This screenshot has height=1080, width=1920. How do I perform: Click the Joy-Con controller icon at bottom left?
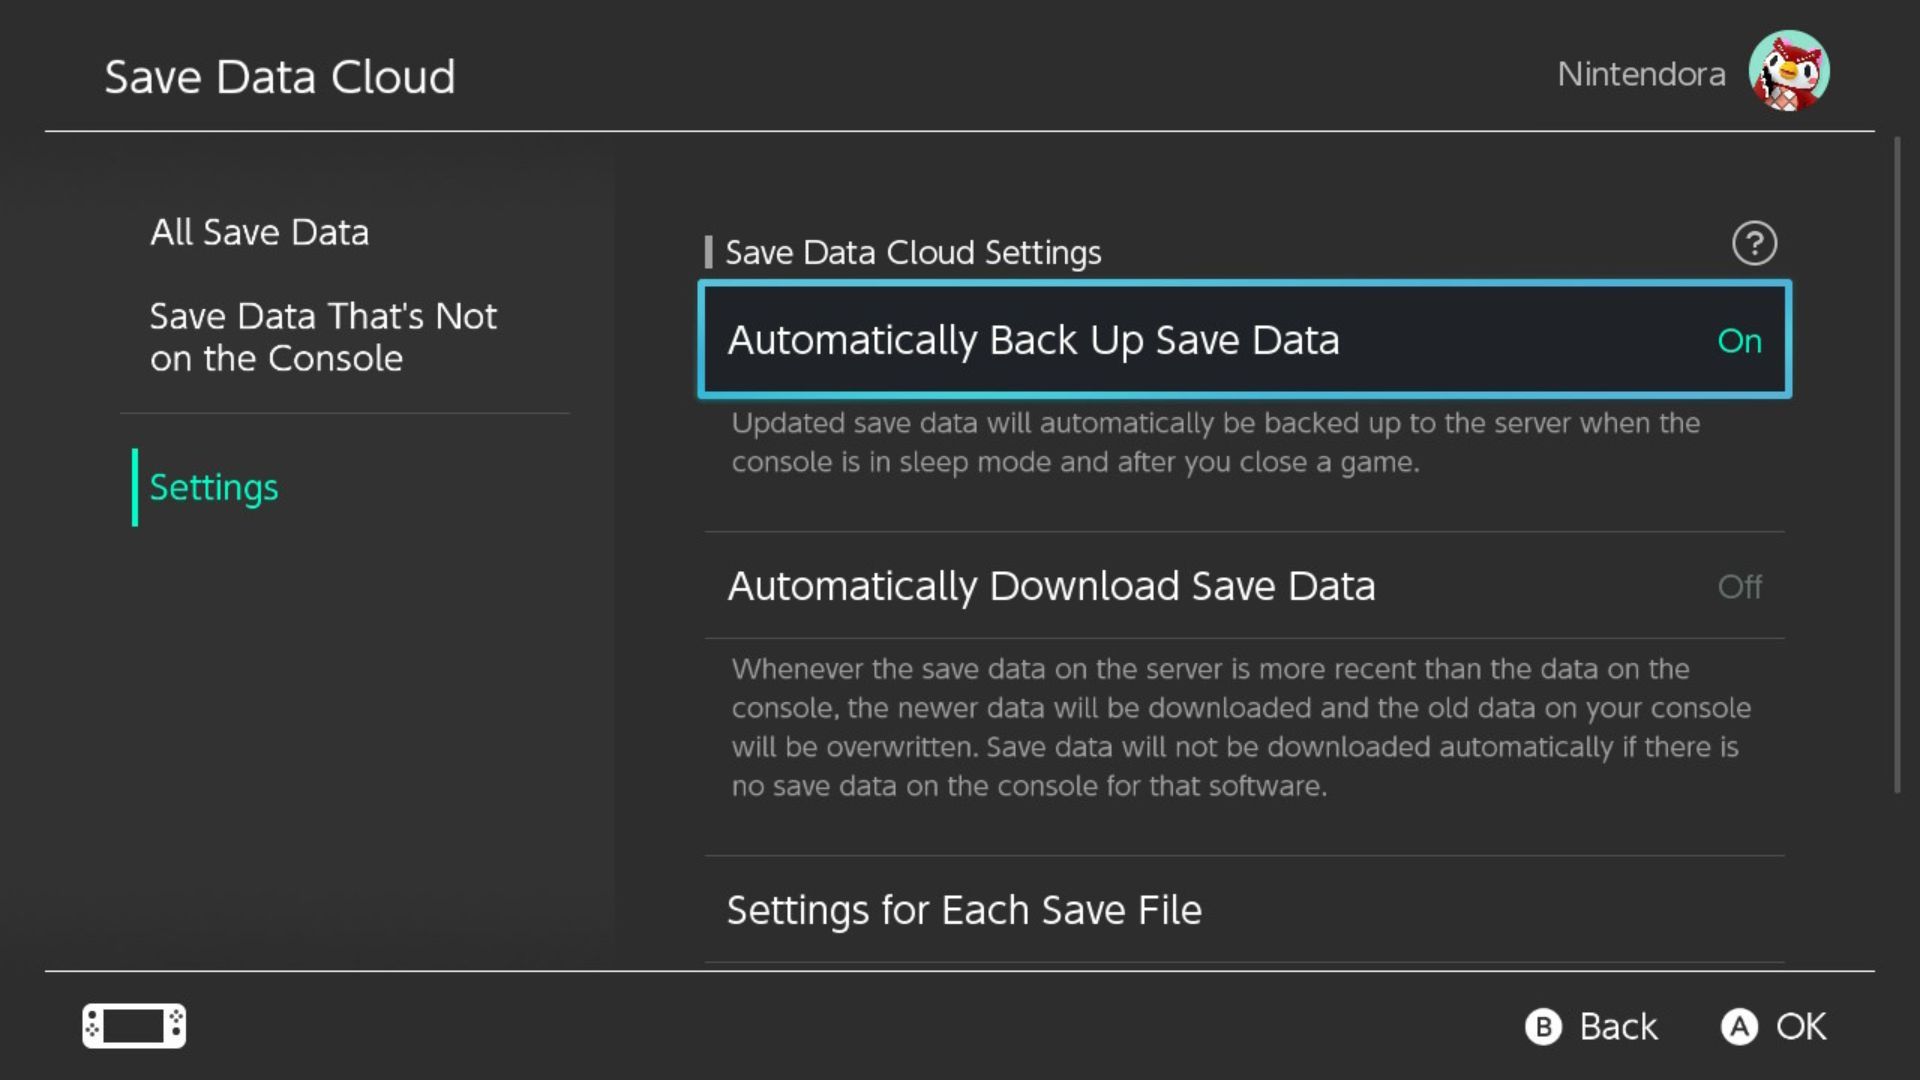[134, 1025]
